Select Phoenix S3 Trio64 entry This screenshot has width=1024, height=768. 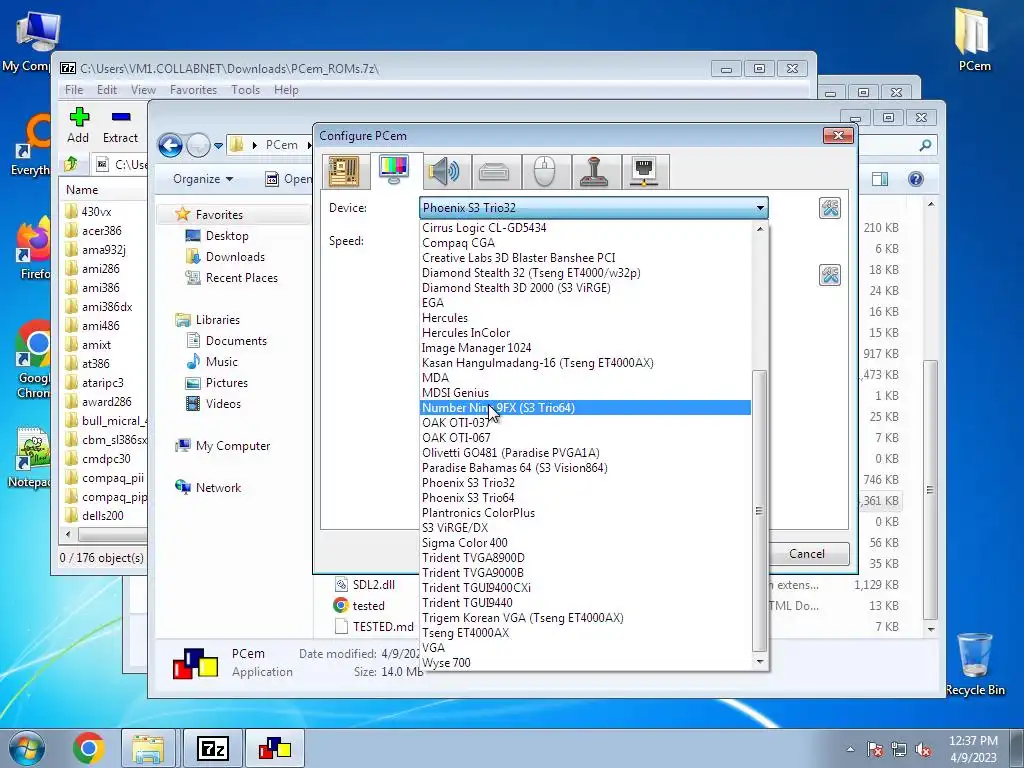pyautogui.click(x=586, y=498)
